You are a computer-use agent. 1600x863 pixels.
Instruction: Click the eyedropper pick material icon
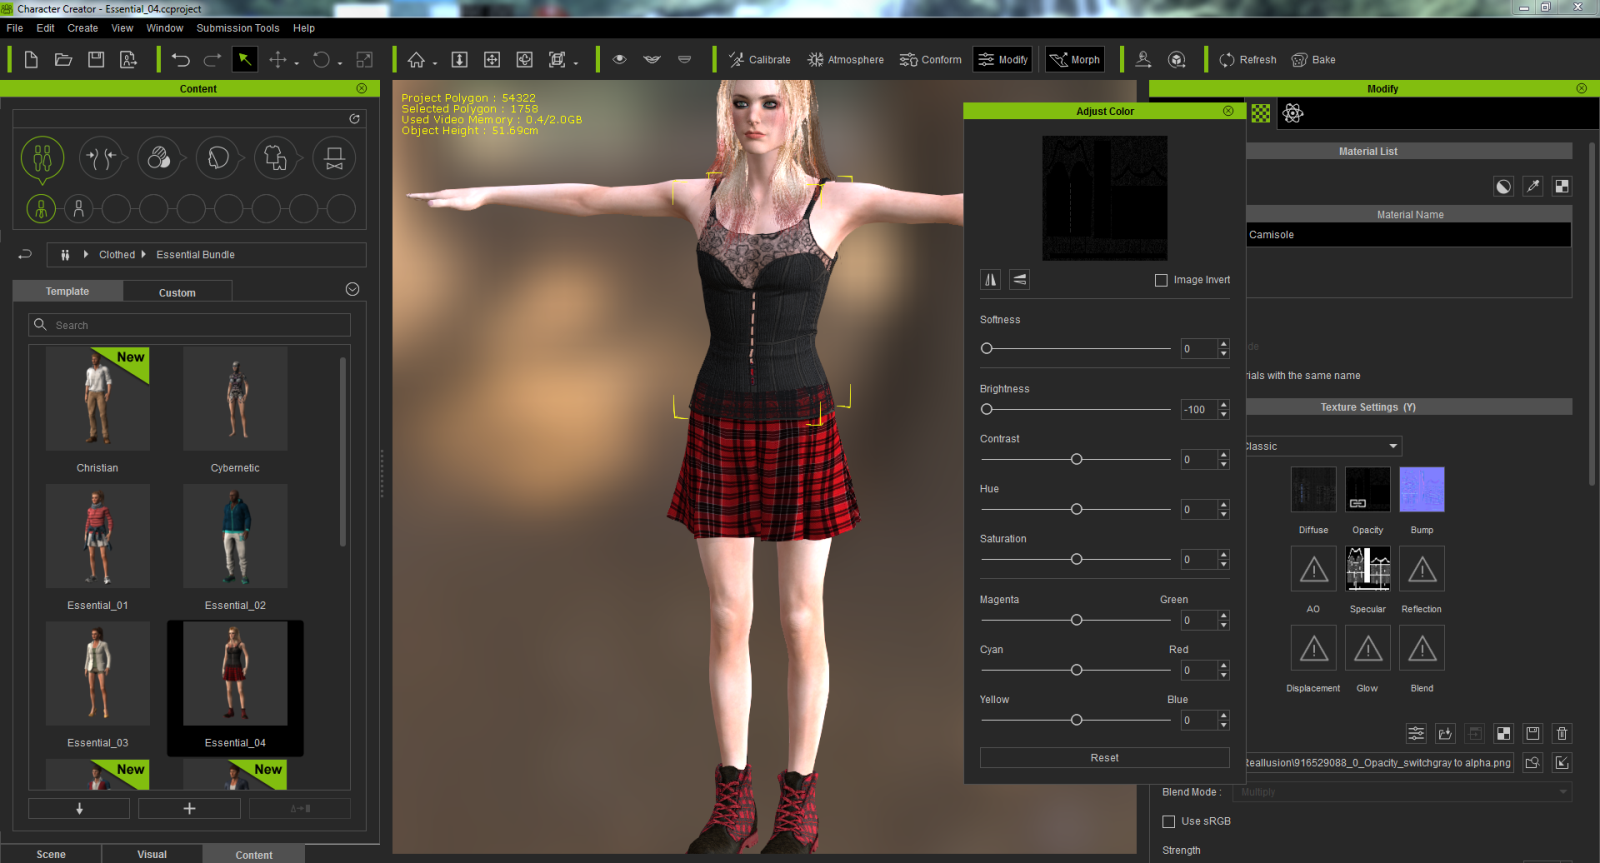pos(1533,186)
